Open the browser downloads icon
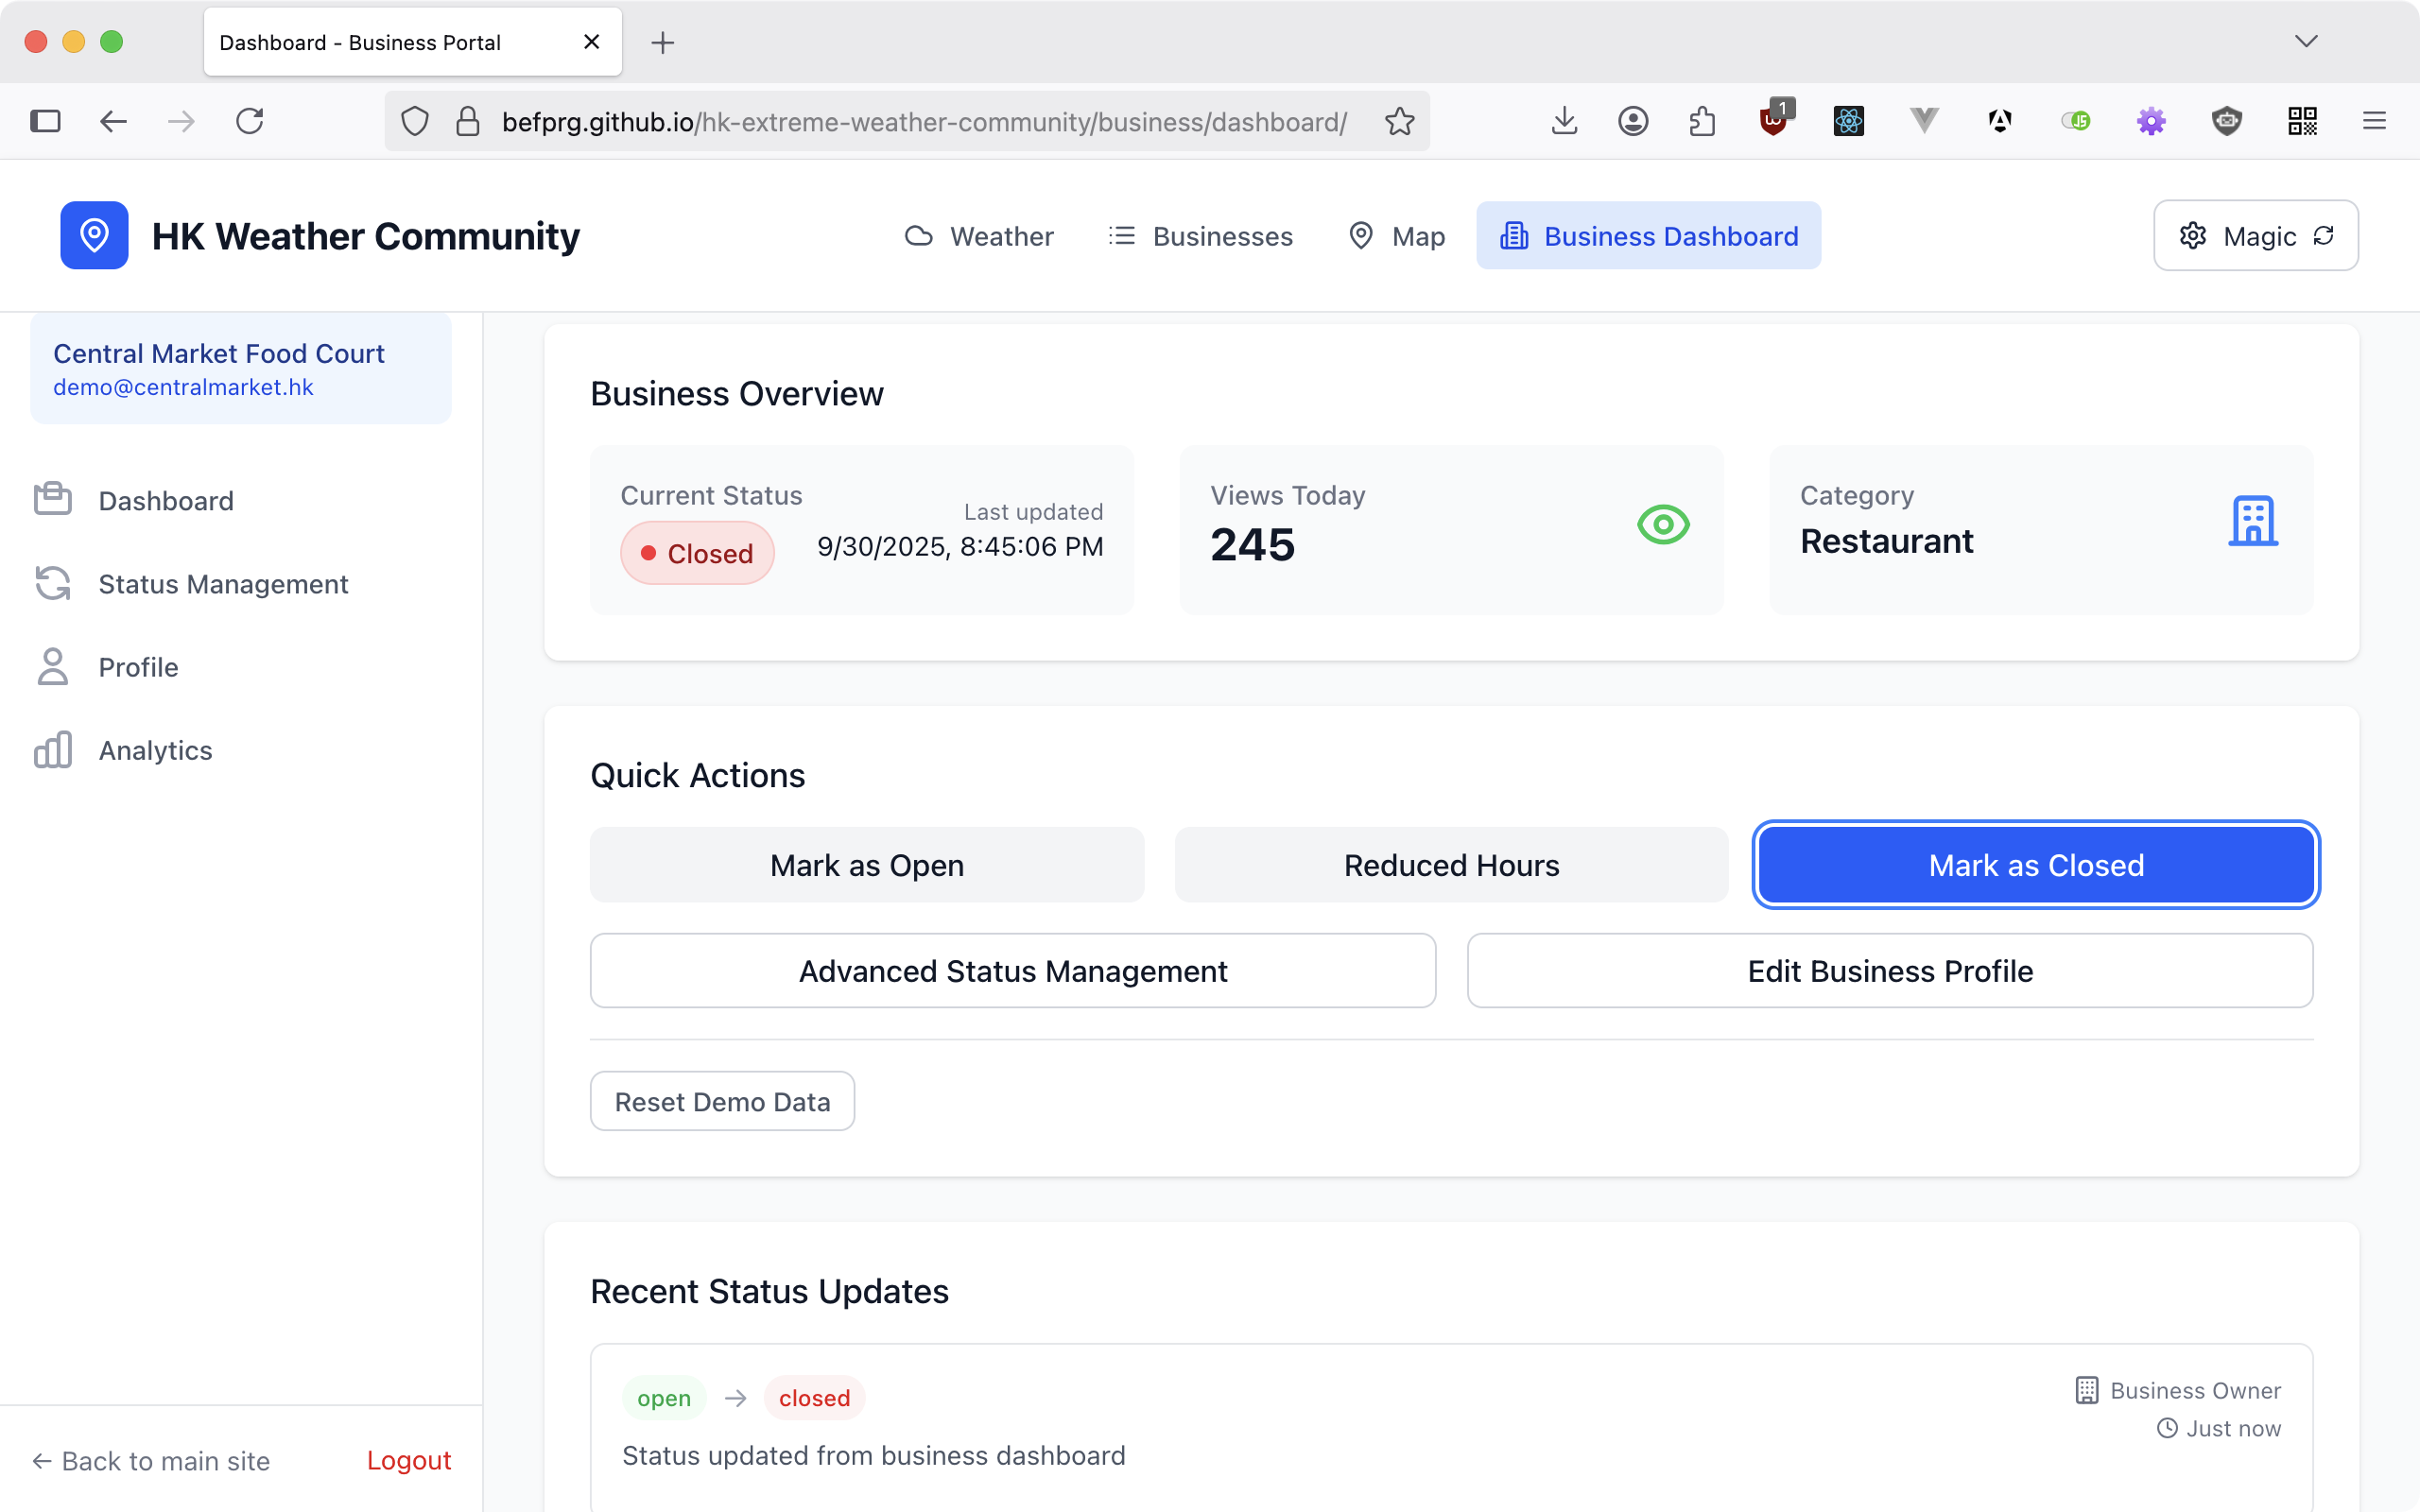This screenshot has height=1512, width=2420. pos(1564,122)
